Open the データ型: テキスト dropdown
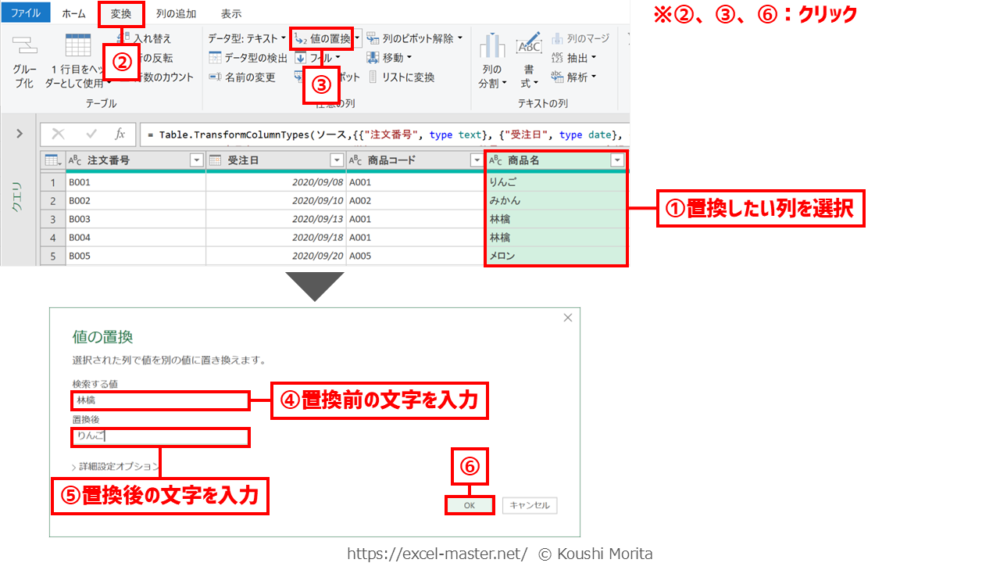This screenshot has width=1000, height=563. tap(246, 39)
